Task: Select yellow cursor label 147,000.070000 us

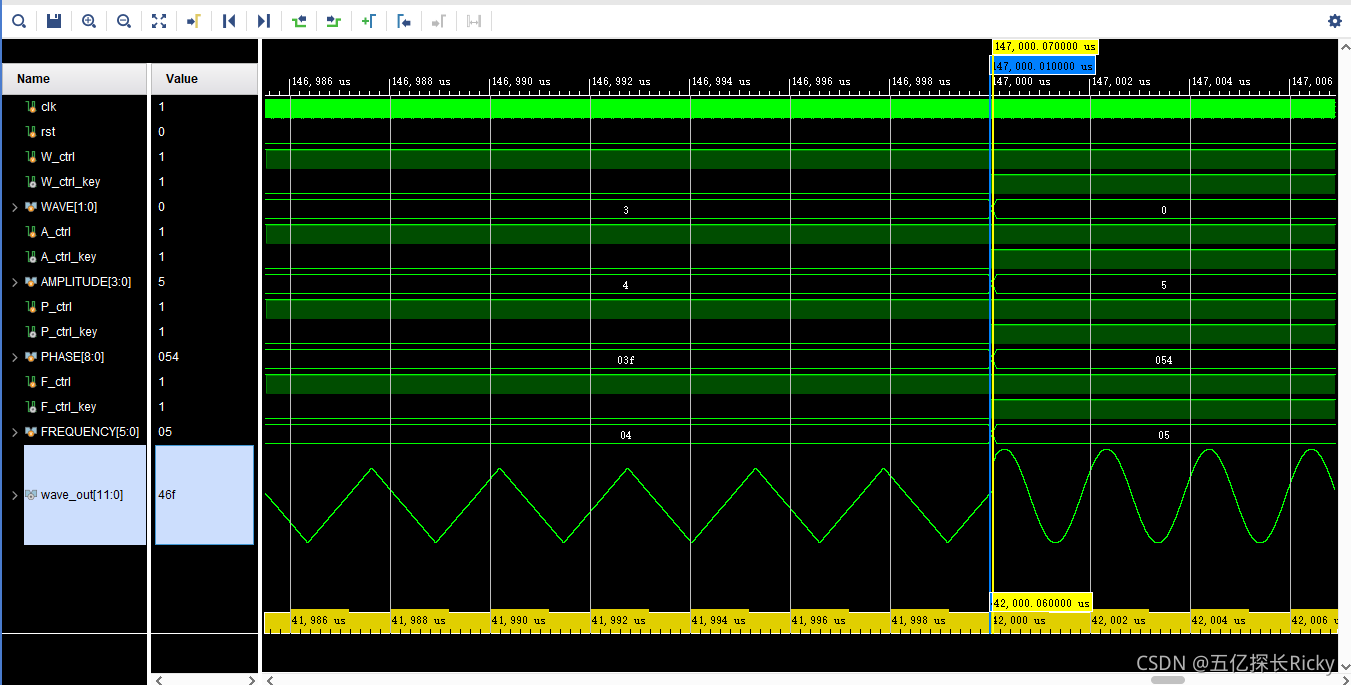Action: [1045, 47]
